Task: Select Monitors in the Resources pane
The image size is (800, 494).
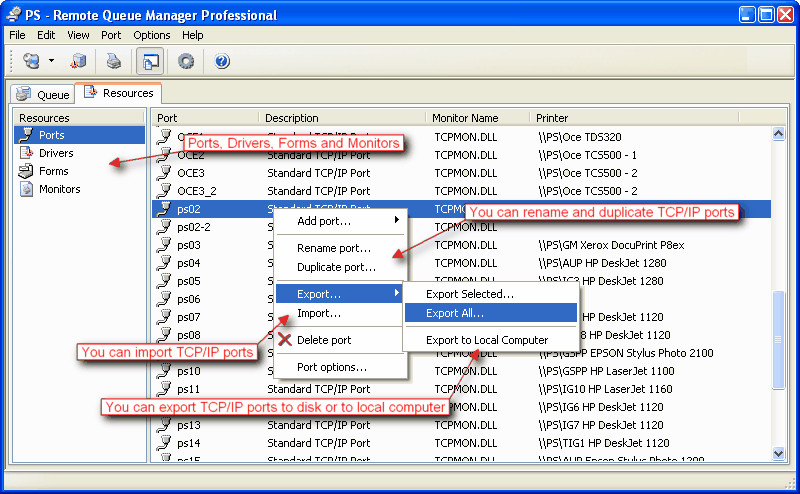Action: 59,189
